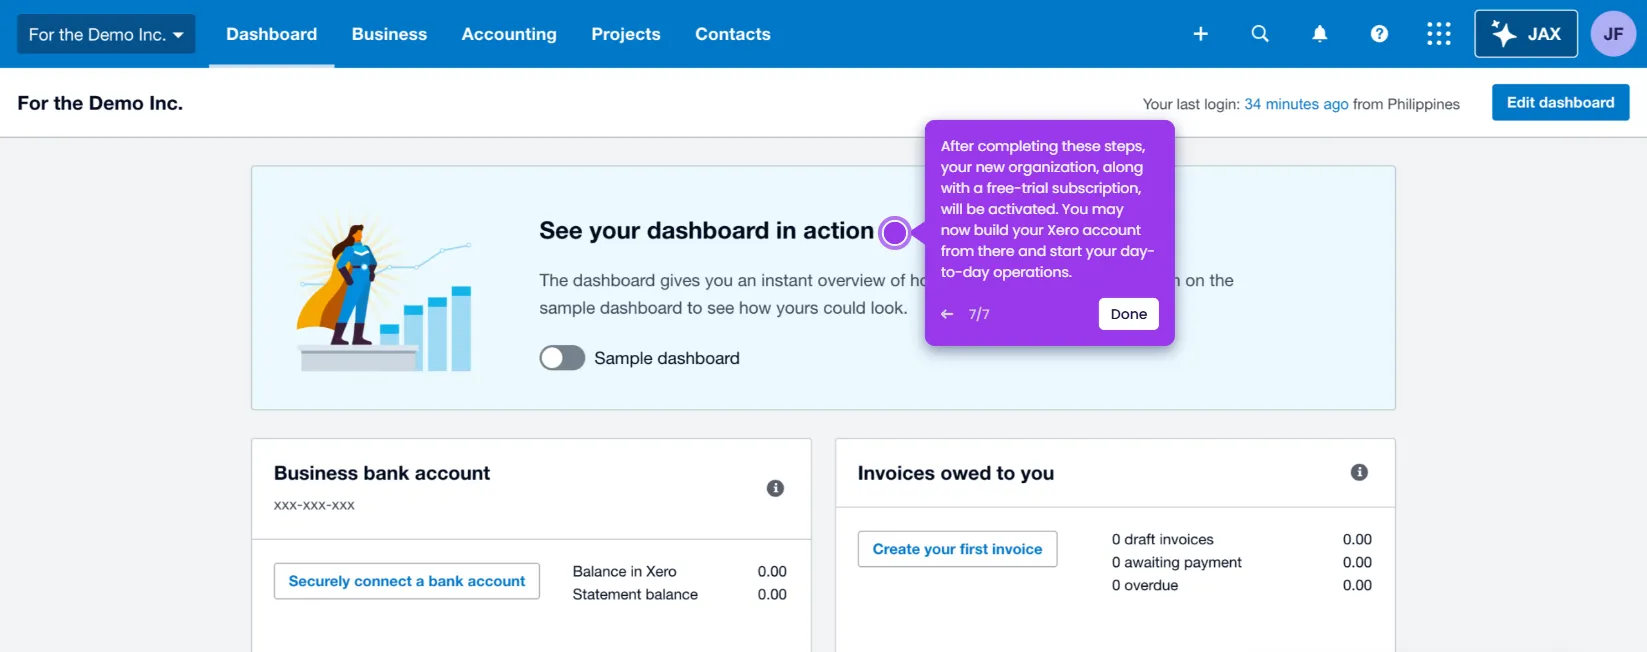Click the Balance in Xero label
1647x652 pixels.
coord(624,571)
